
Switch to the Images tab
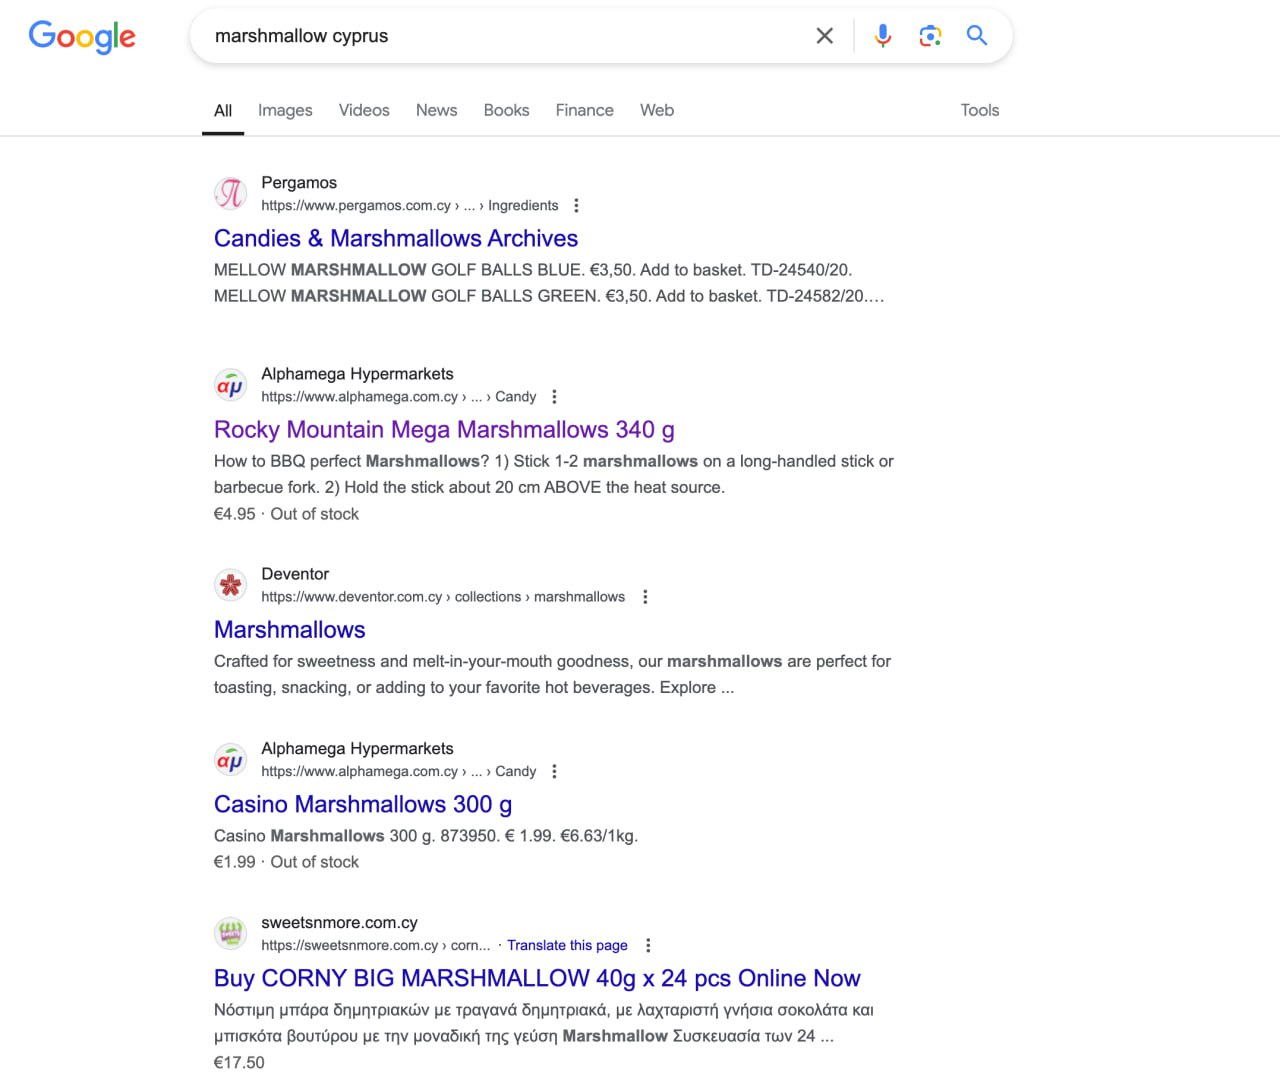[x=285, y=110]
